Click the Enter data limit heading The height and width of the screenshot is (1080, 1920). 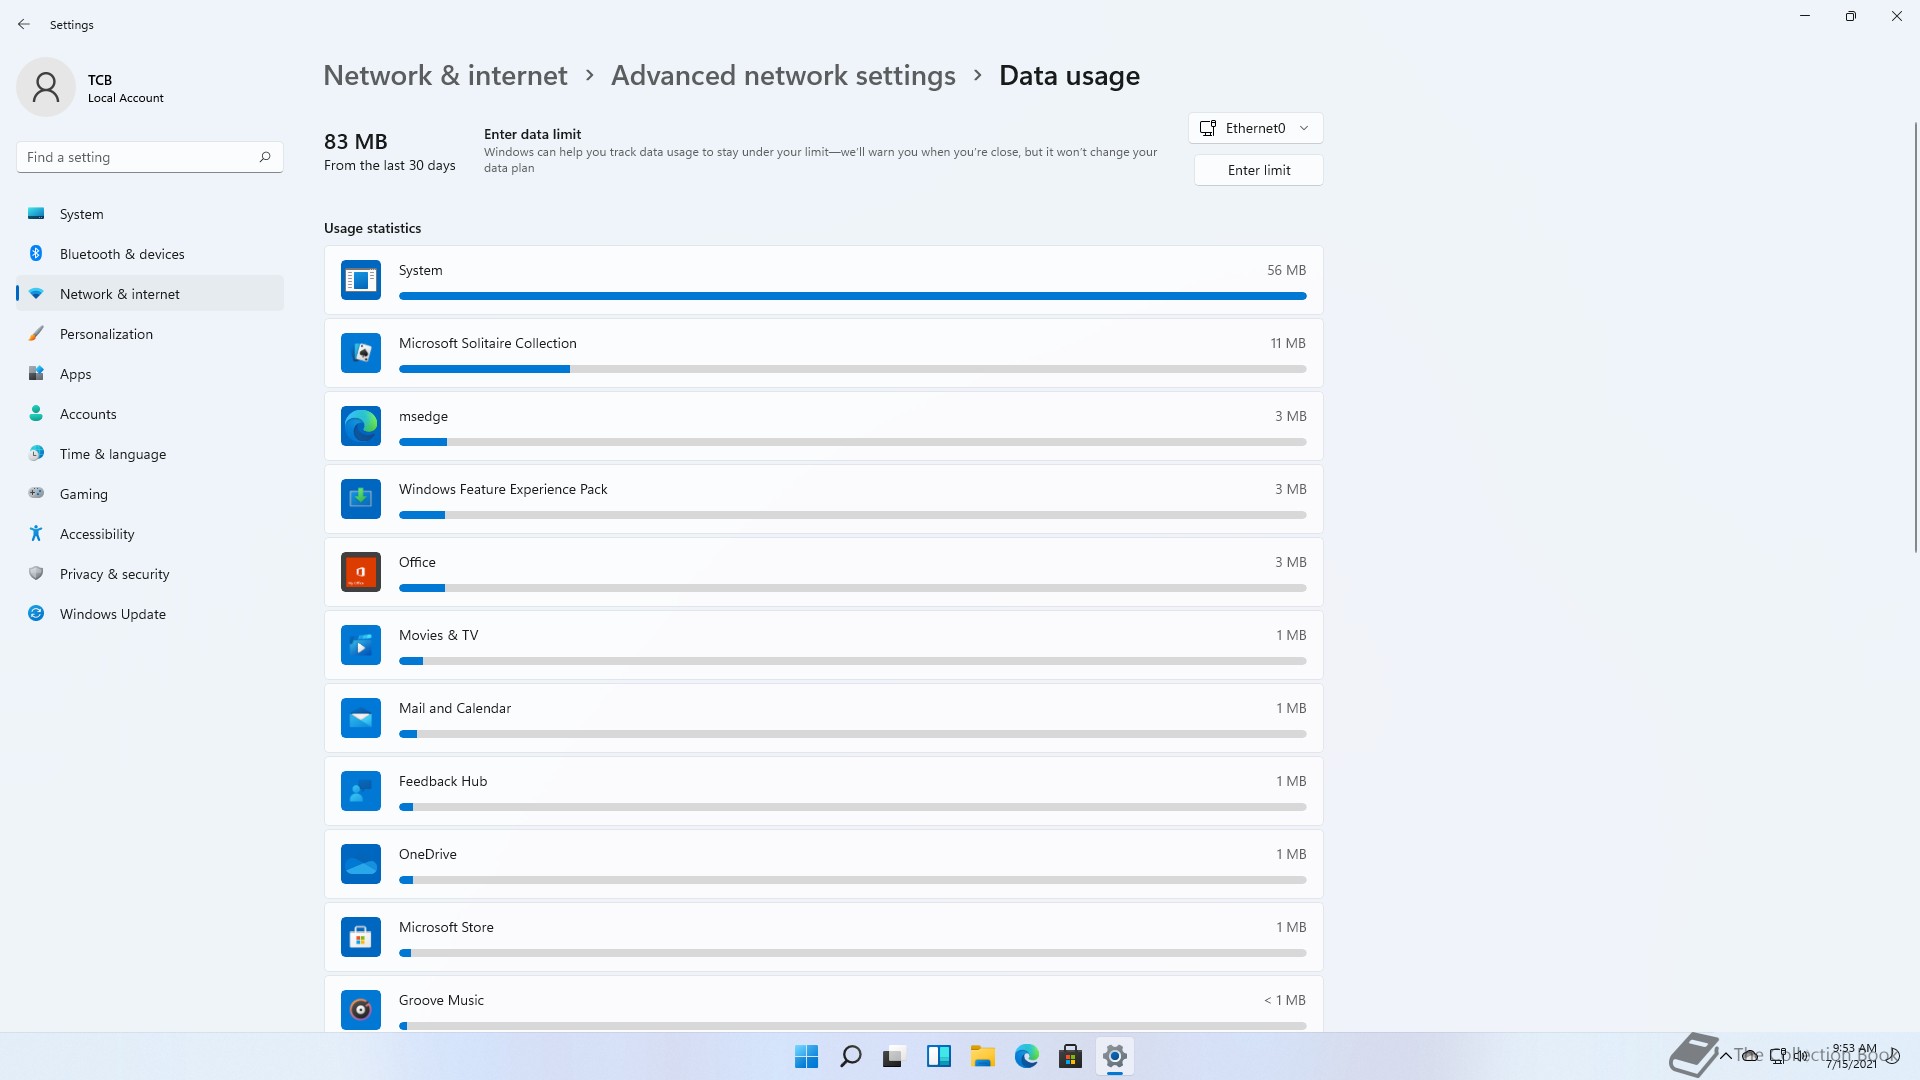coord(532,134)
